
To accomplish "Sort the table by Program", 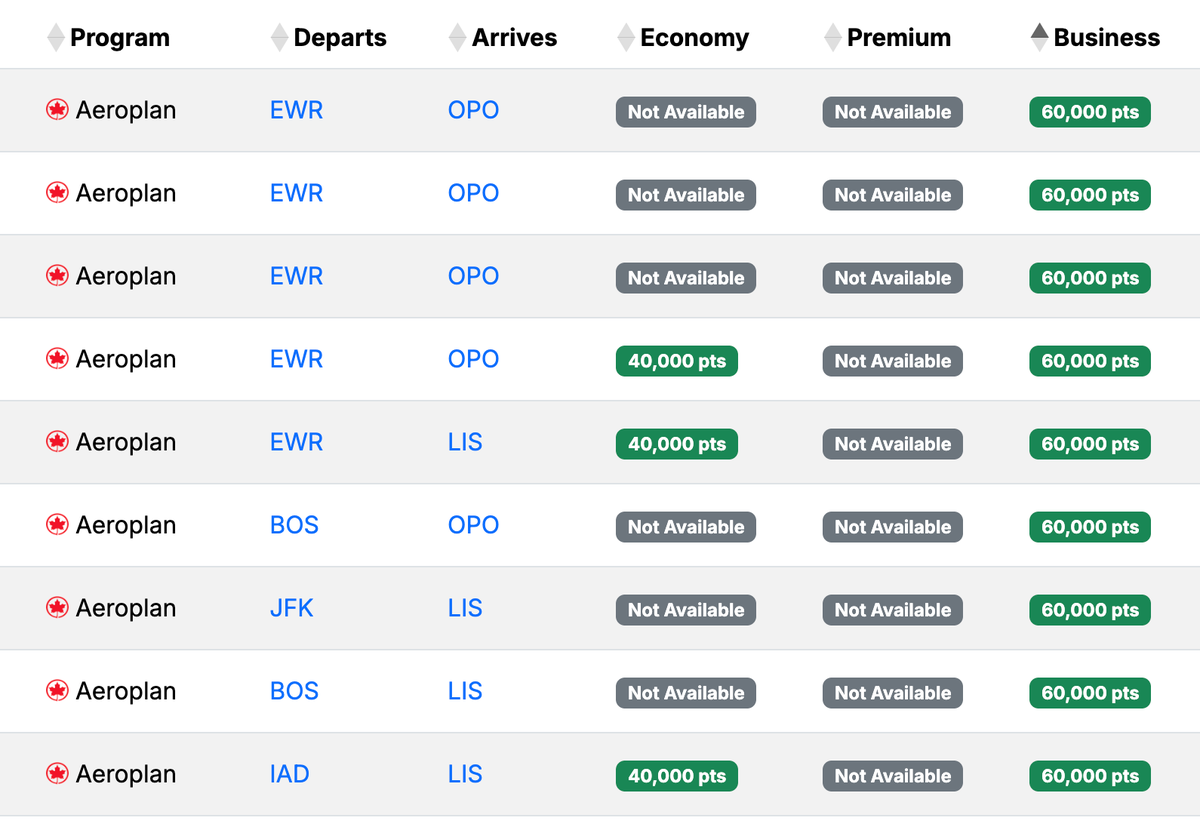I will pos(53,37).
